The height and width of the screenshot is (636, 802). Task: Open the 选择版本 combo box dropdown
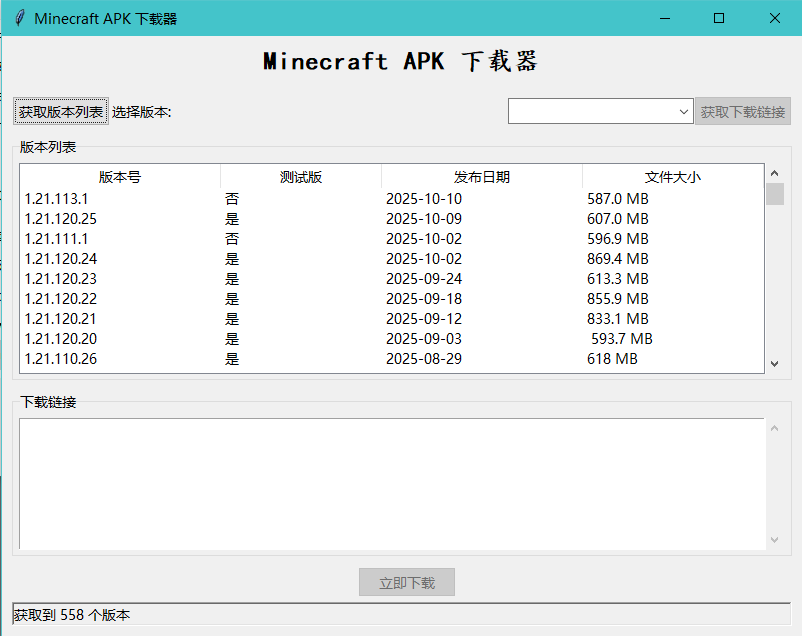684,112
